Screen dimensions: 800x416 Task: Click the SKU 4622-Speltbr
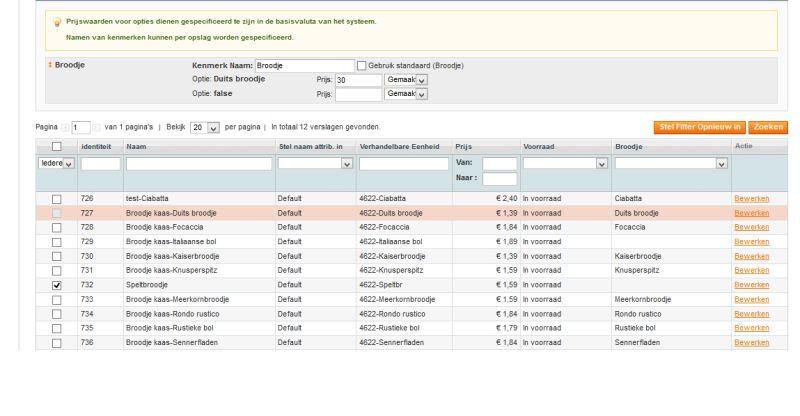[381, 285]
